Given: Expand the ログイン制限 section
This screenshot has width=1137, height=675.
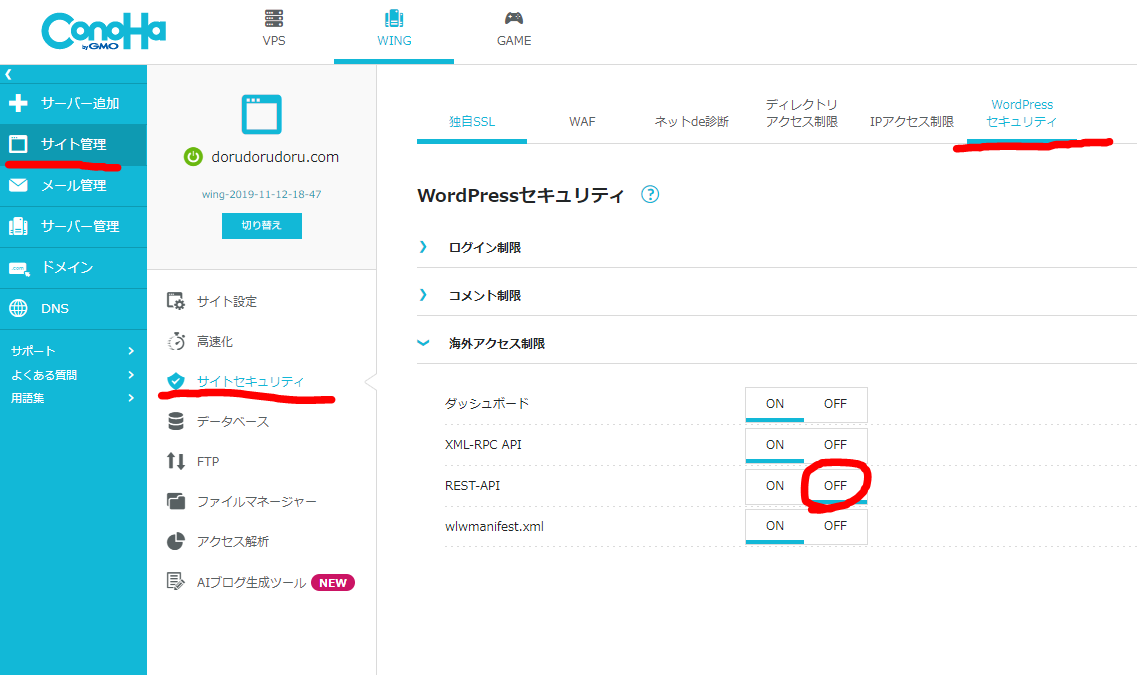Looking at the screenshot, I should click(484, 247).
